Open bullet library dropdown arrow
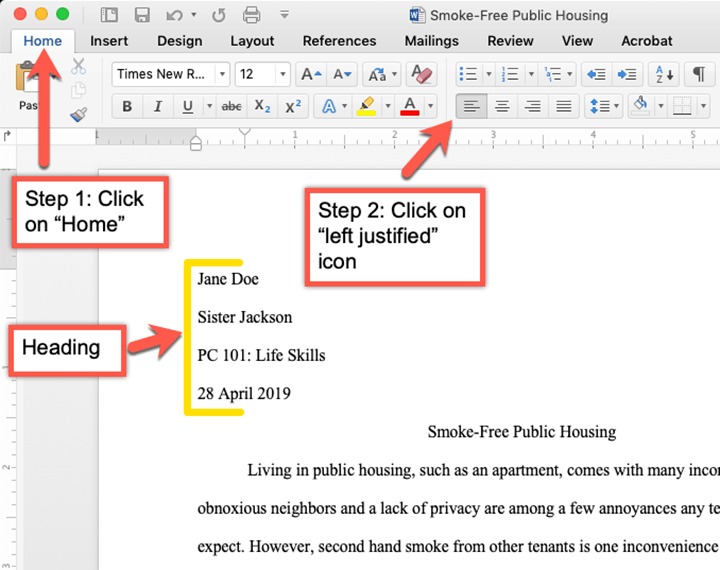Screen dimensions: 720x570 pos(489,74)
